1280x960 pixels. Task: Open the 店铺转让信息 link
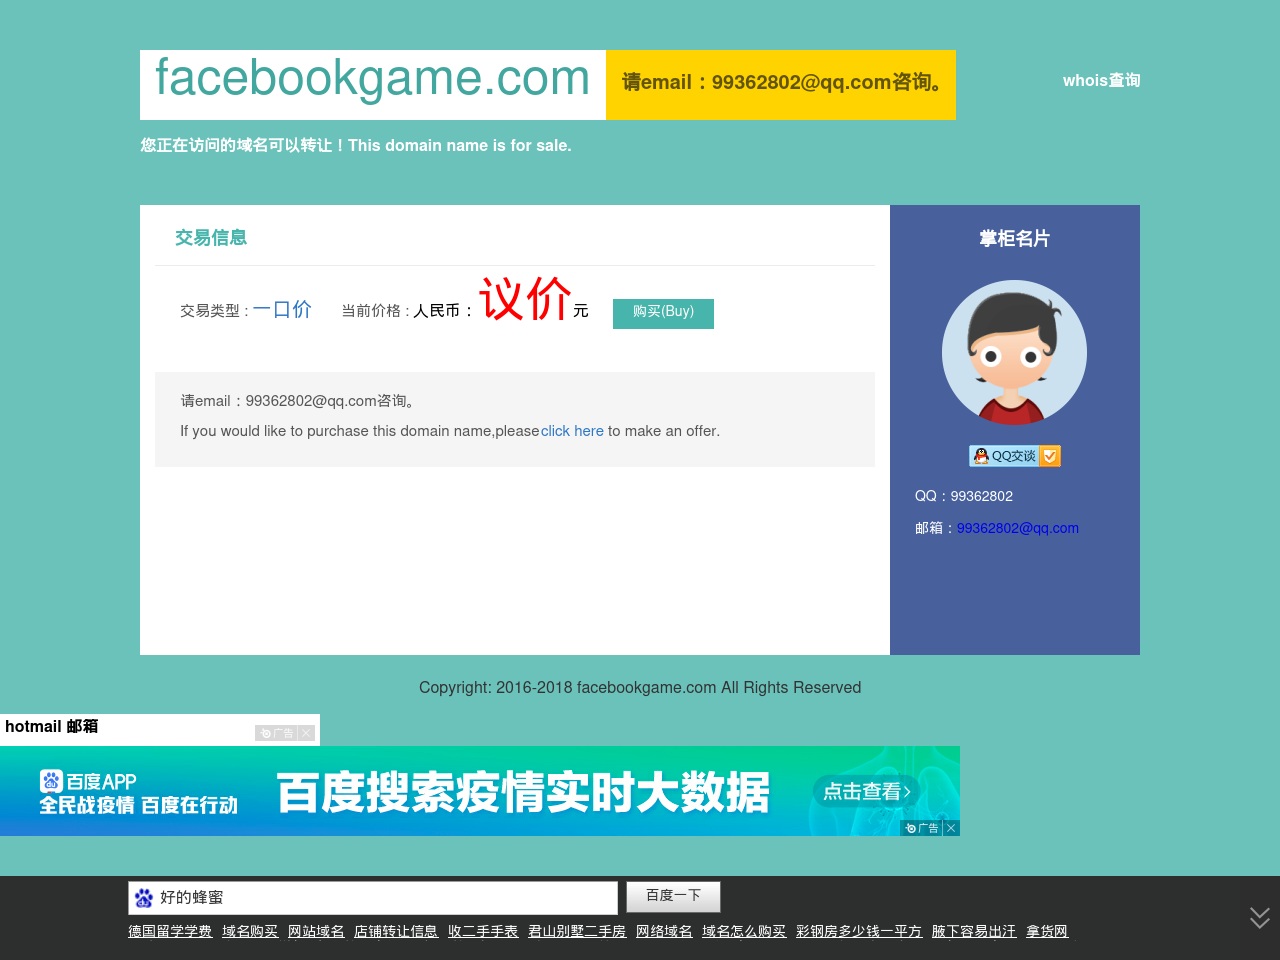(x=396, y=931)
